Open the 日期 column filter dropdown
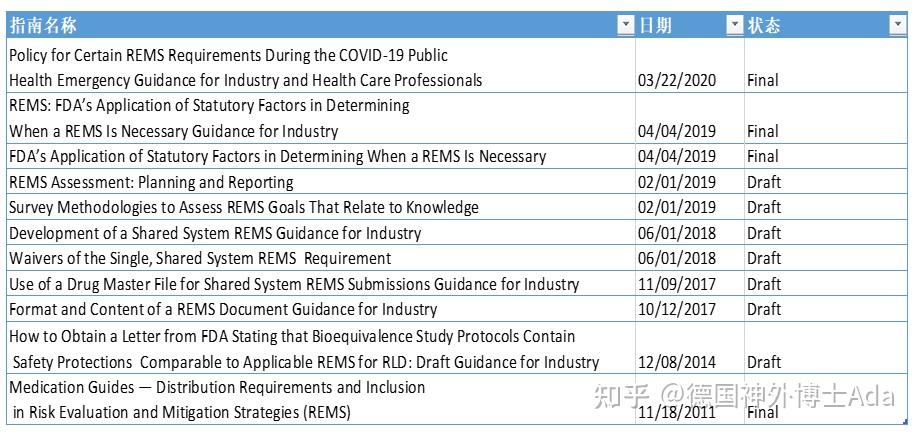Image resolution: width=919 pixels, height=433 pixels. pos(735,25)
